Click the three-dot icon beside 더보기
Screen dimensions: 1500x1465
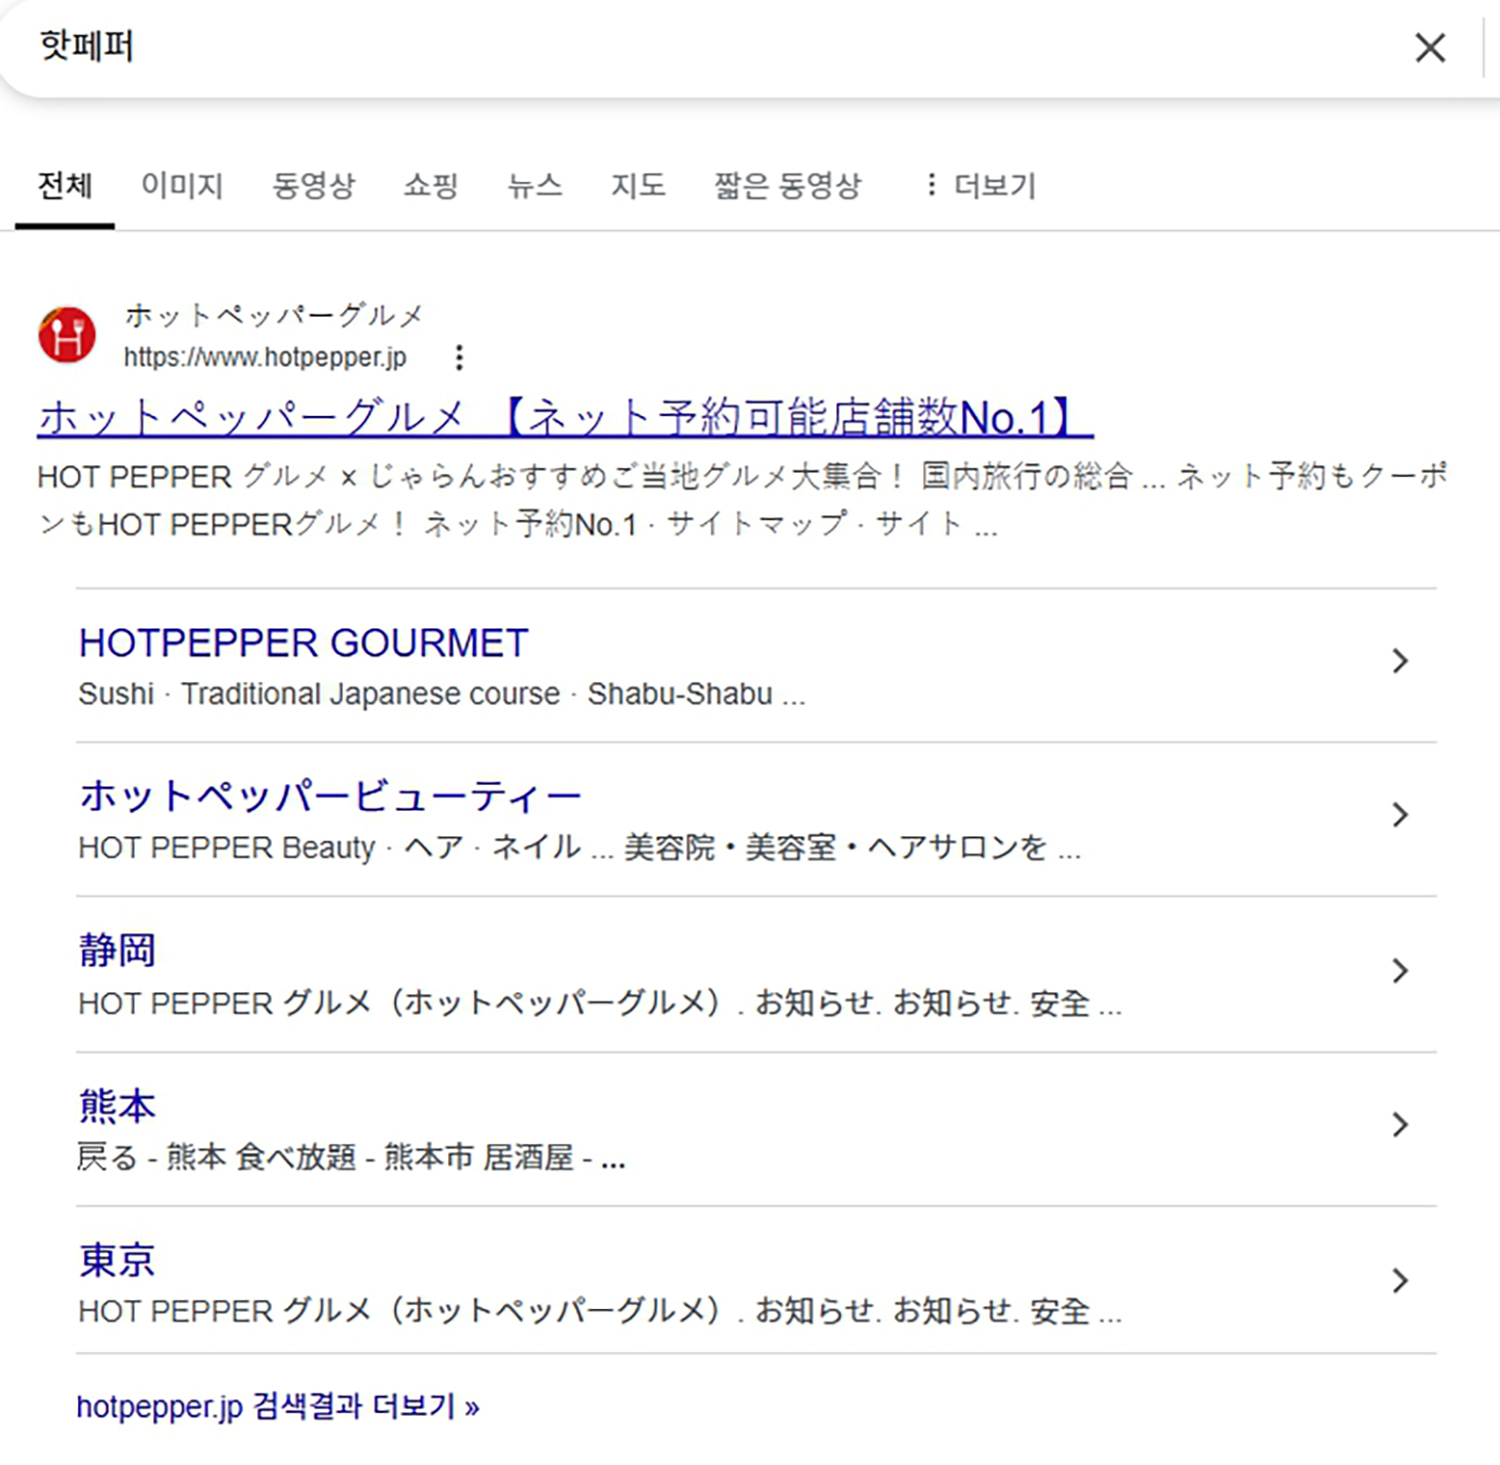(930, 184)
